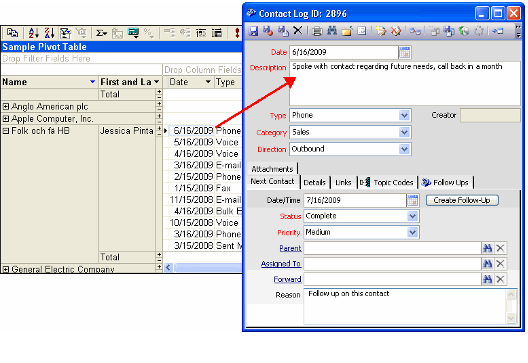This screenshot has height=363, width=528.
Task: Click the Create Follow-Up button
Action: (x=462, y=200)
